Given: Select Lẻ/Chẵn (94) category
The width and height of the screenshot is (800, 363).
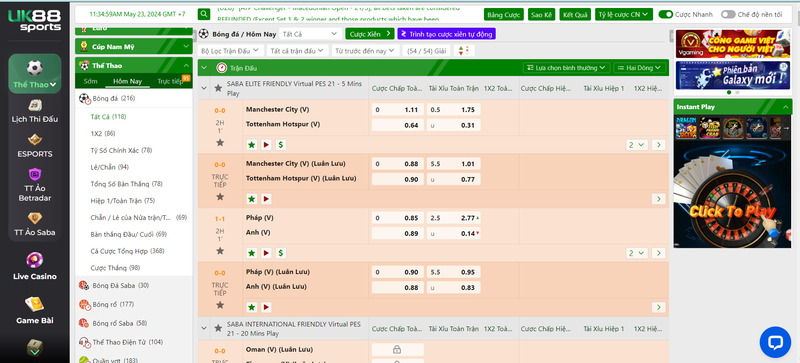Looking at the screenshot, I should (x=109, y=167).
